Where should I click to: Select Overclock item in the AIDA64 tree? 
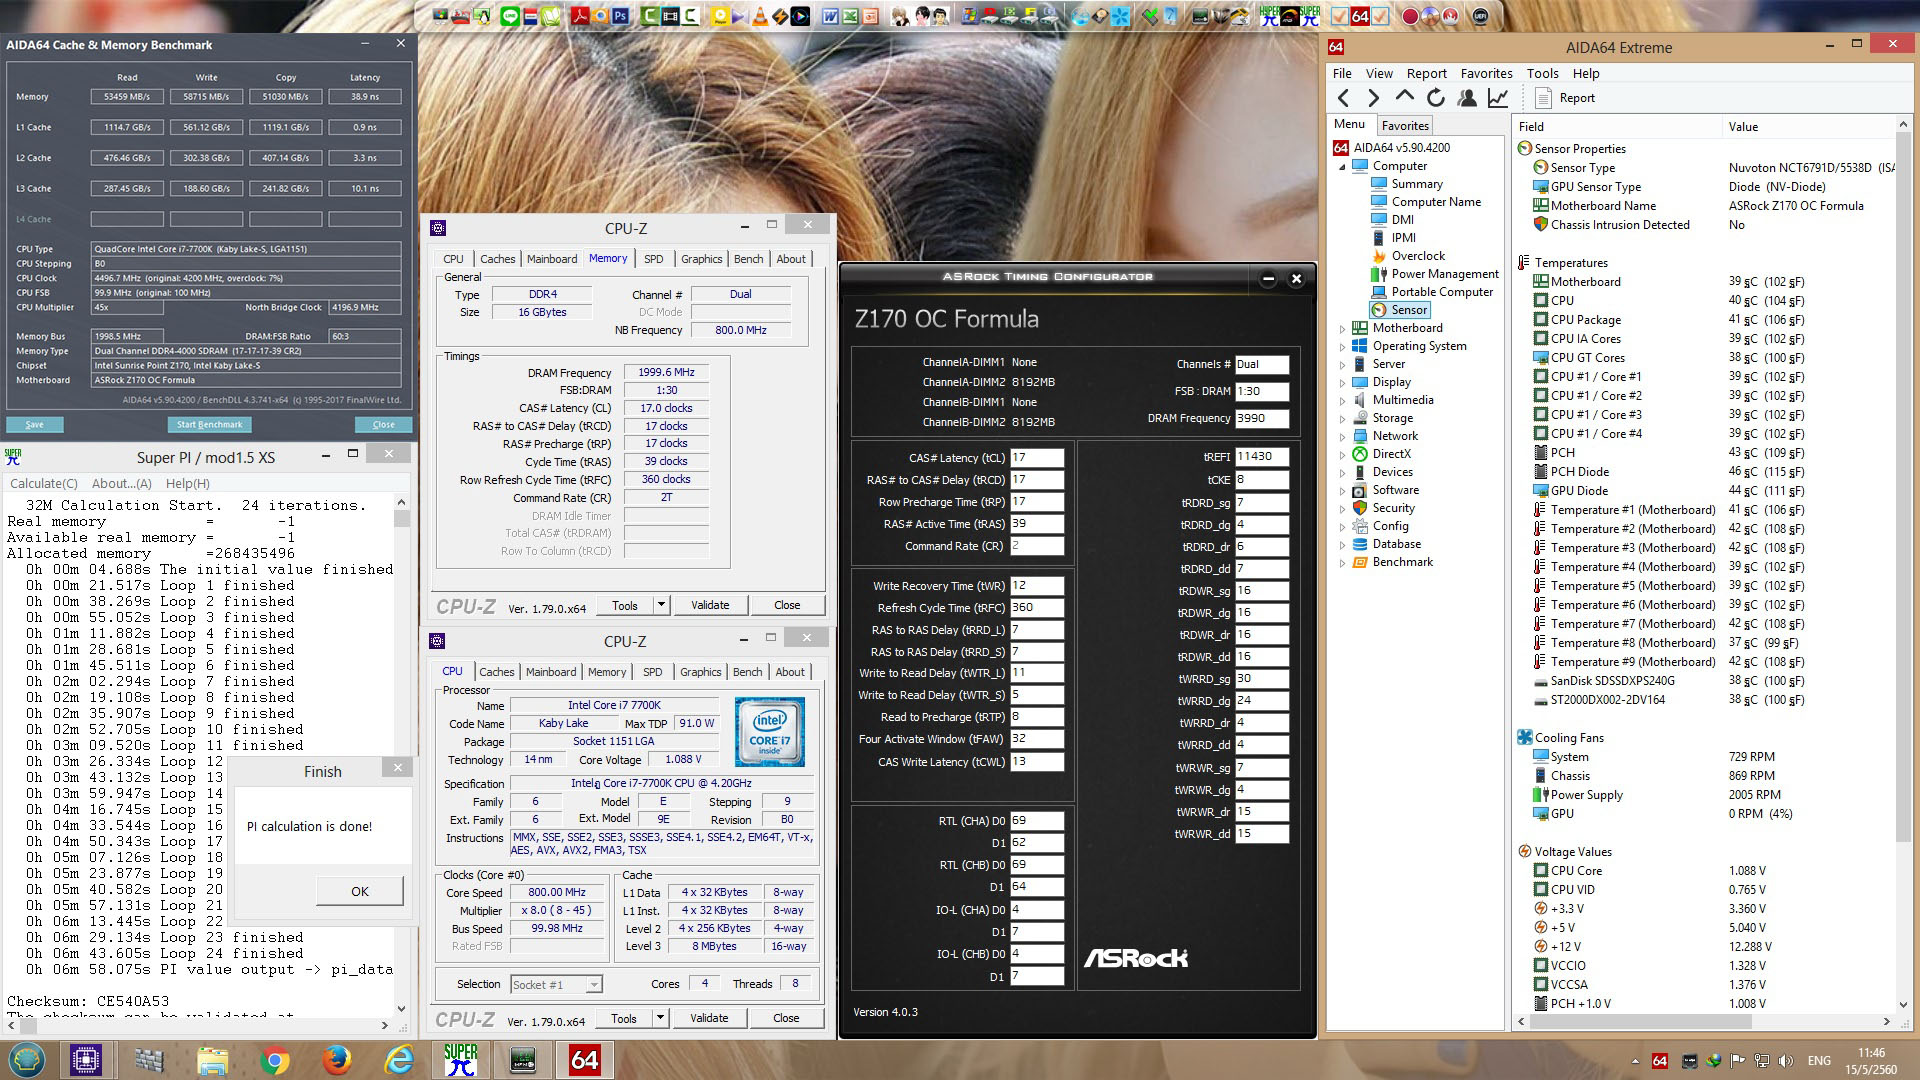click(x=1418, y=256)
